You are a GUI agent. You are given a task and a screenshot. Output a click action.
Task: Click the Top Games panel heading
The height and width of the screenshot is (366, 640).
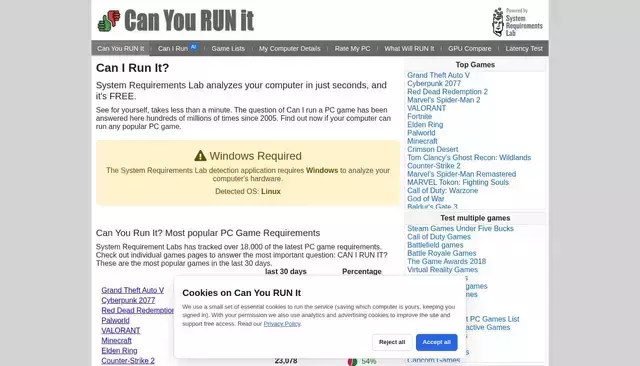pyautogui.click(x=475, y=65)
